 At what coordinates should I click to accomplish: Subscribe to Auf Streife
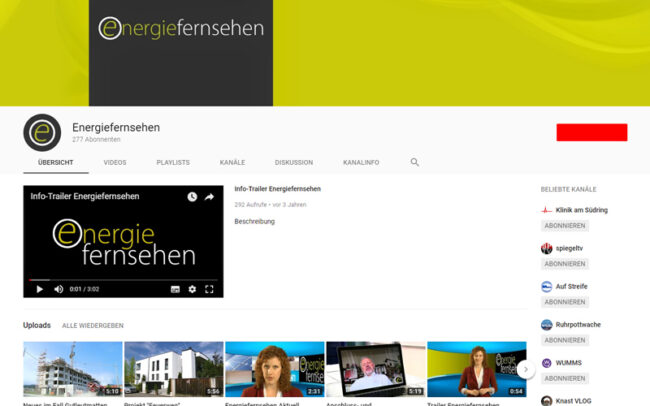(565, 302)
